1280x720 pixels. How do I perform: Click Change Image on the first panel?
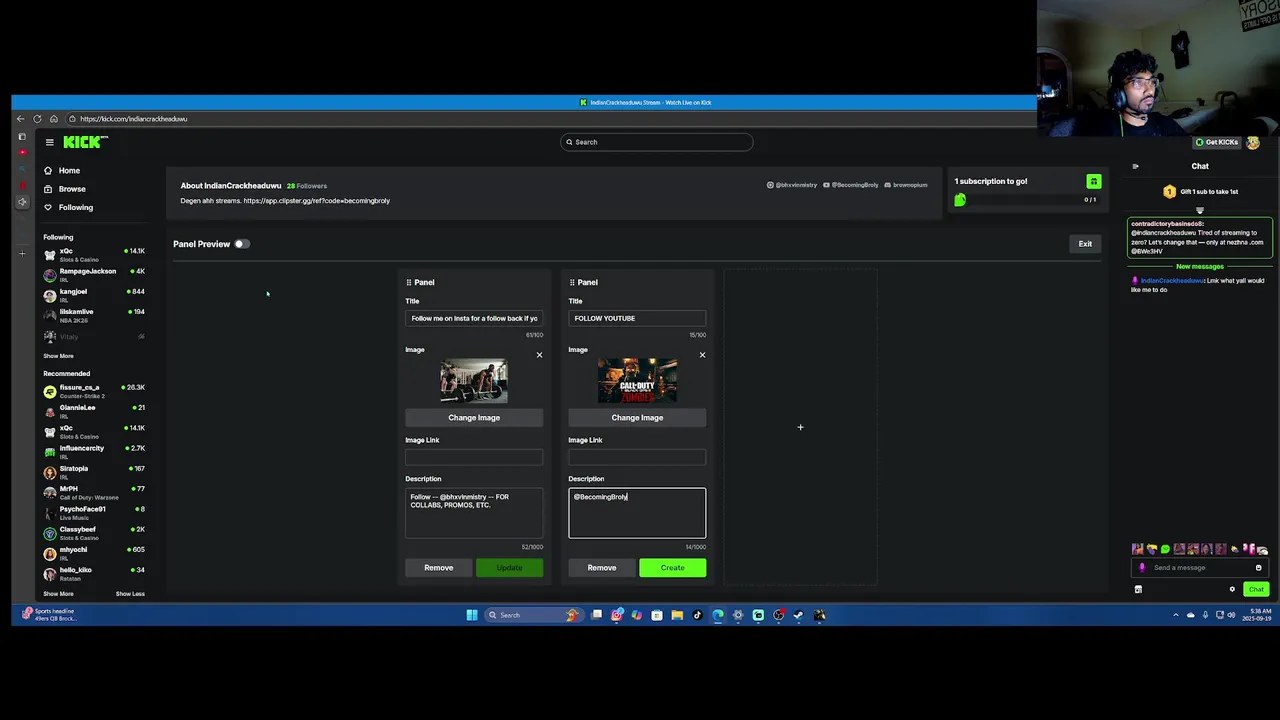coord(474,417)
